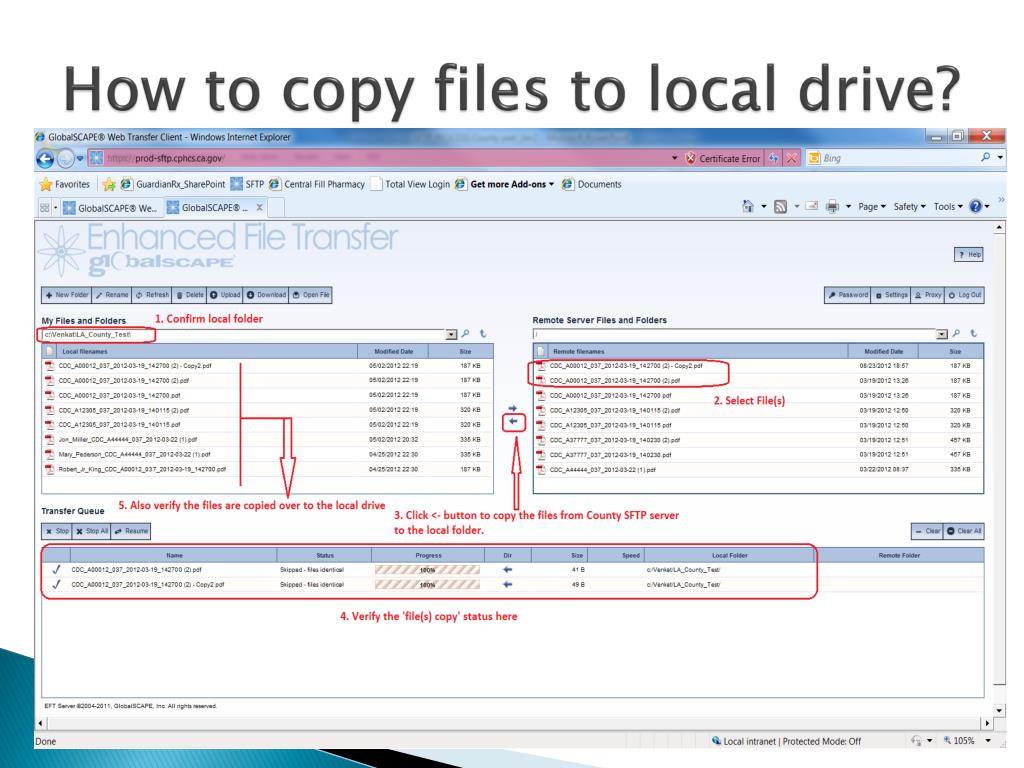
Task: Close the active GlobalSCAPE browser tab
Action: pos(259,207)
